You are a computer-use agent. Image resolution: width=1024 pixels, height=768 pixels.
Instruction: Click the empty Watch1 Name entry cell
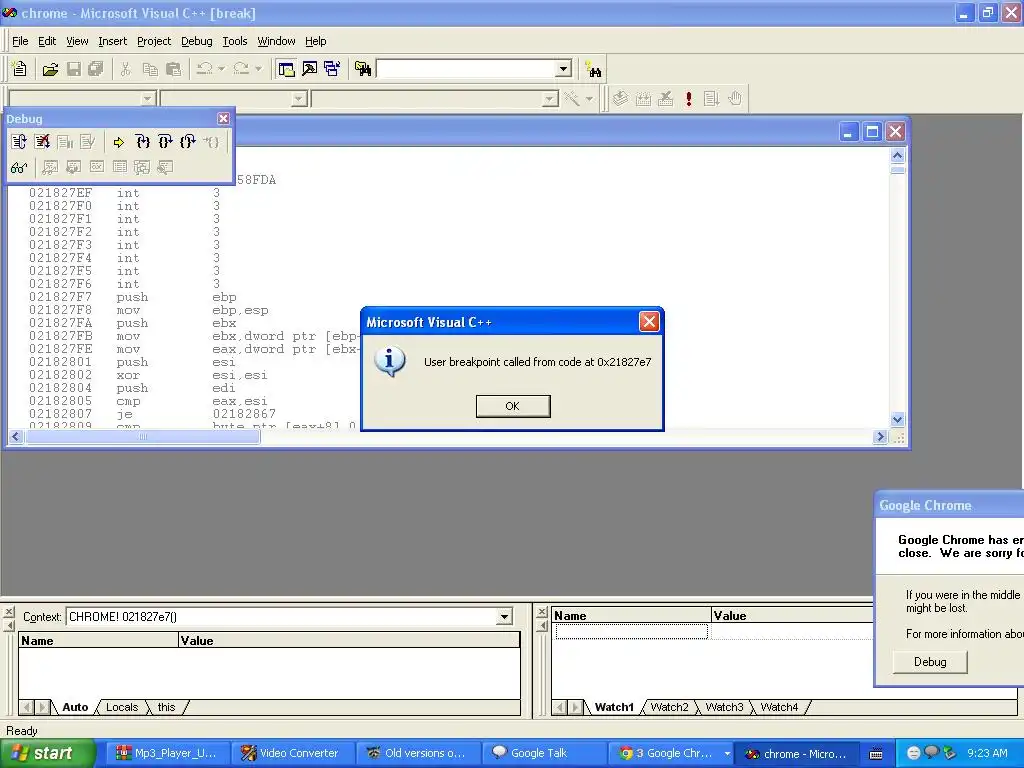click(632, 631)
